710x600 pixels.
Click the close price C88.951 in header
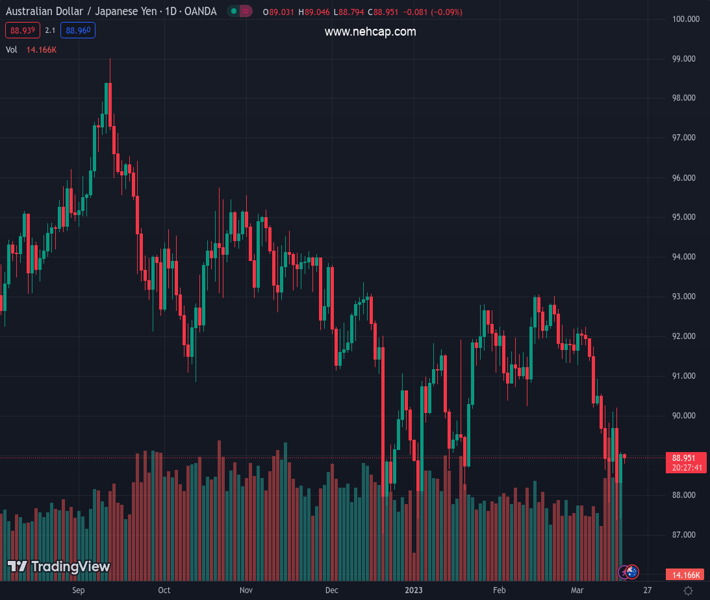pyautogui.click(x=383, y=12)
